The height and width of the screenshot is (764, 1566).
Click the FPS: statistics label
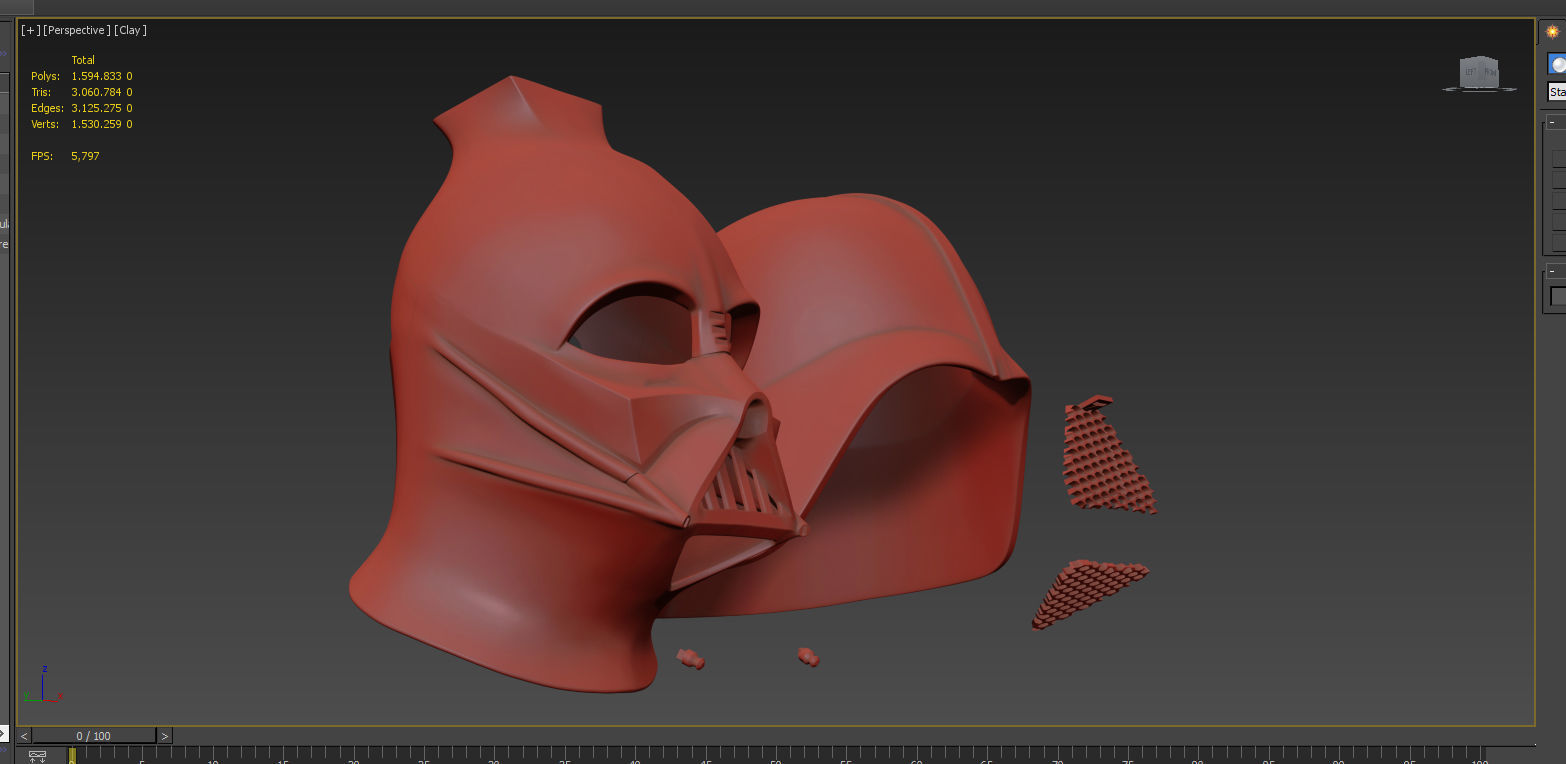tap(41, 156)
